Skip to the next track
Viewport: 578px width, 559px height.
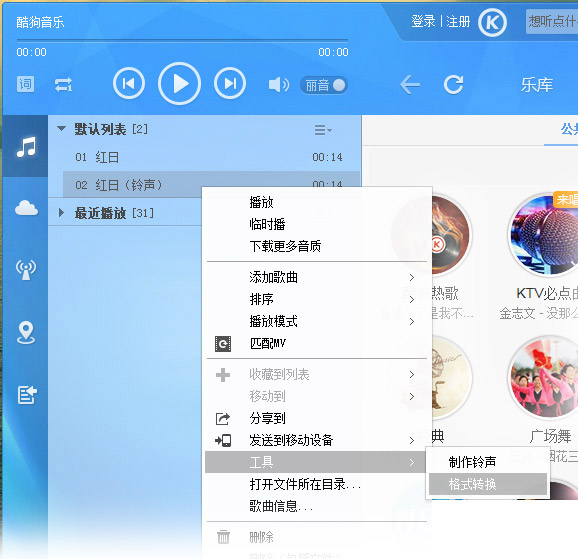click(230, 84)
